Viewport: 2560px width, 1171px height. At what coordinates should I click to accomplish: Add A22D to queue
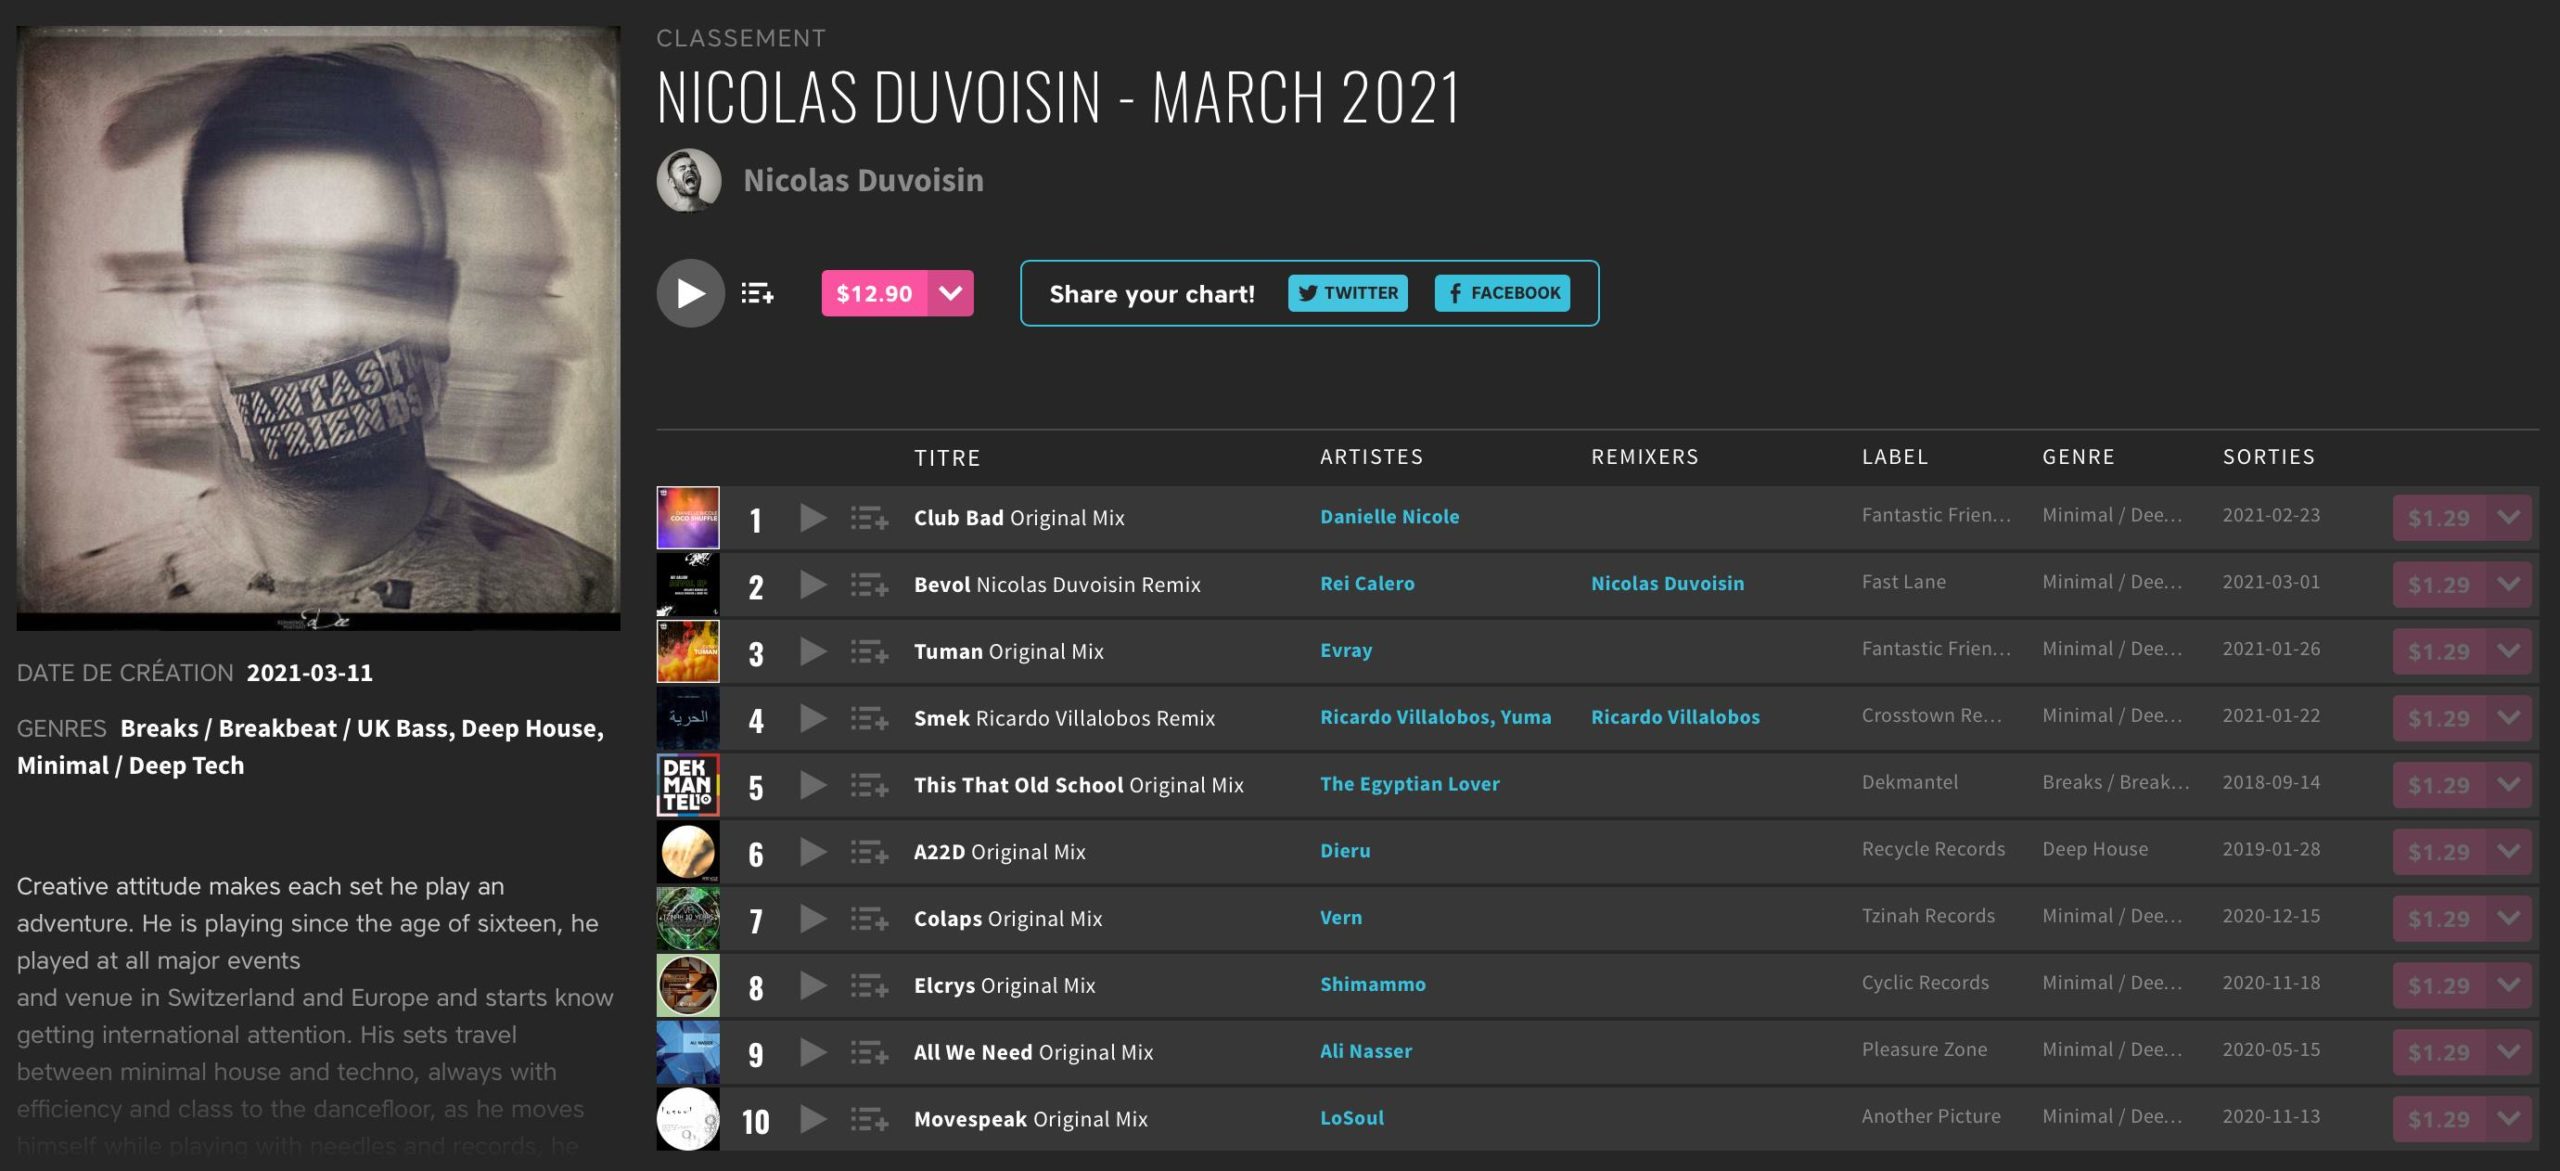[869, 852]
